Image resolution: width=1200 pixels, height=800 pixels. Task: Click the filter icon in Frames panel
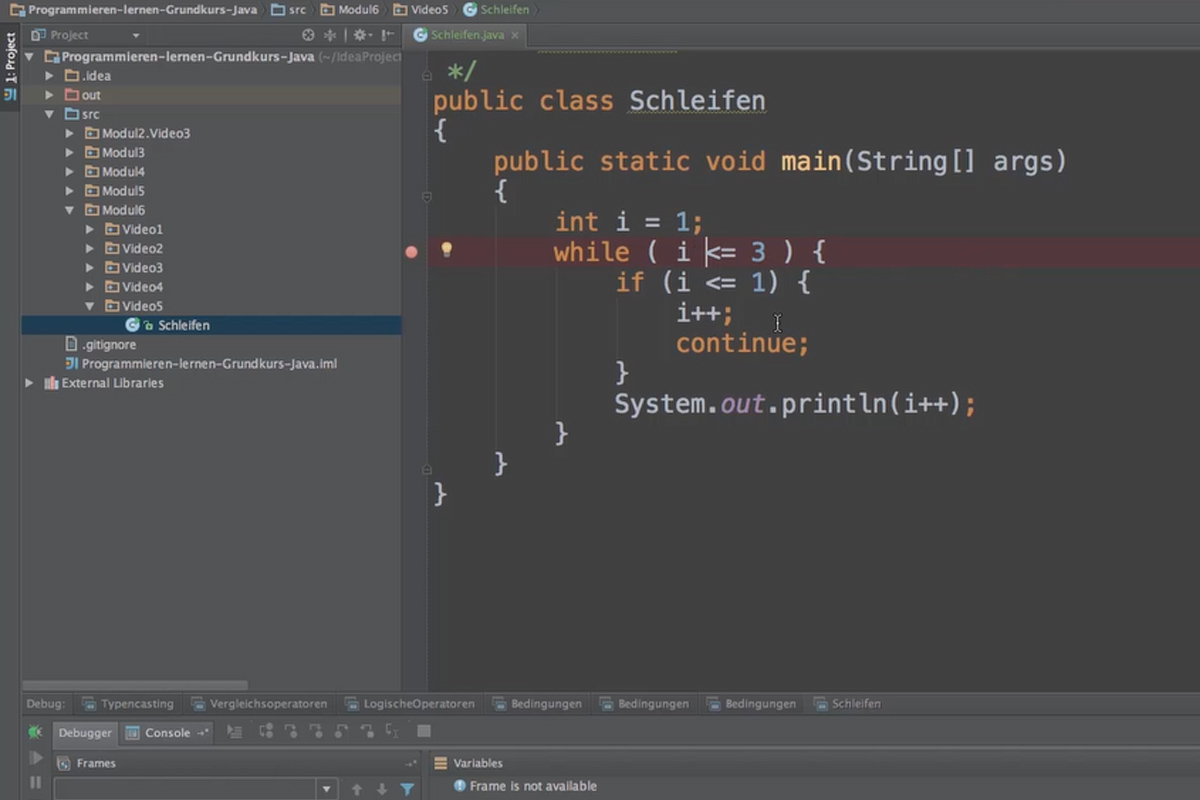pos(407,789)
